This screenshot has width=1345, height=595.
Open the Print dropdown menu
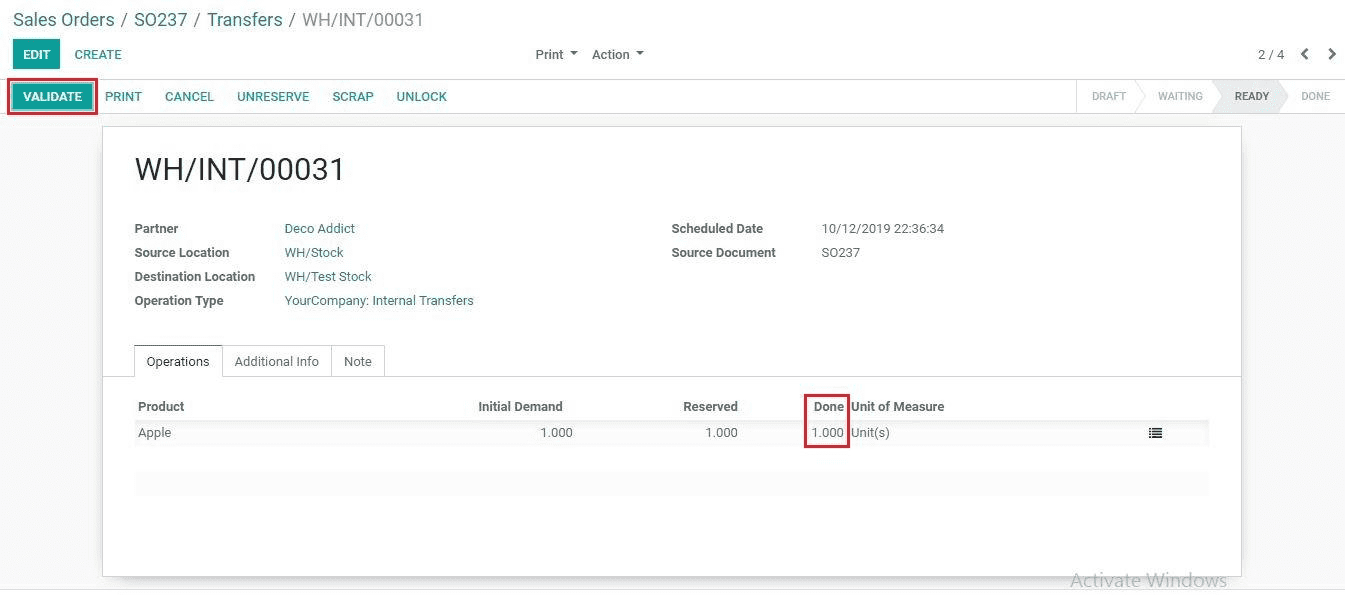coord(556,54)
